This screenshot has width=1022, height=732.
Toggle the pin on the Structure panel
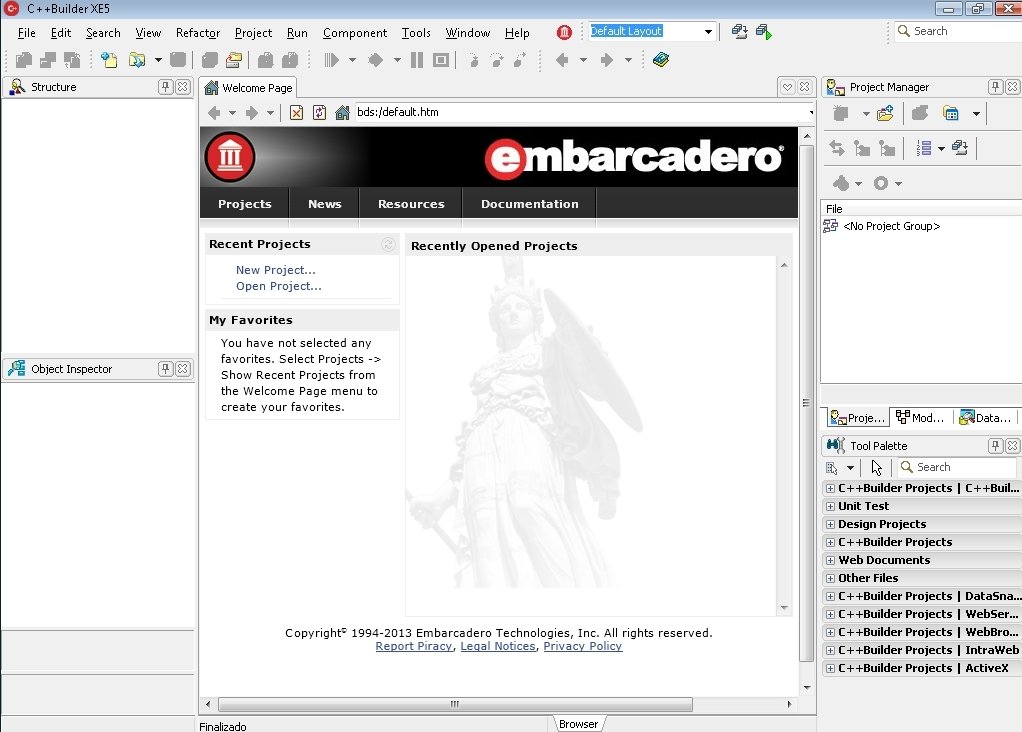click(x=166, y=87)
